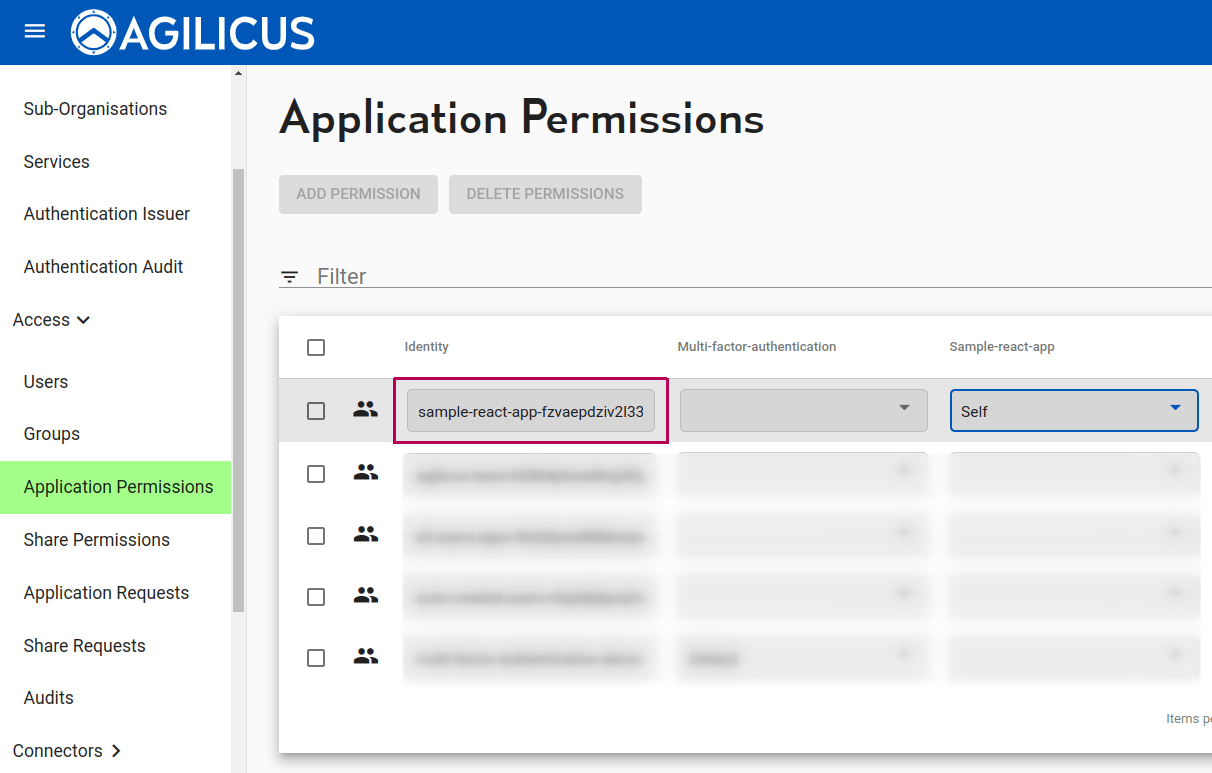Go to Users in the sidebar
Screen dimensions: 1212x773
[x=46, y=382]
